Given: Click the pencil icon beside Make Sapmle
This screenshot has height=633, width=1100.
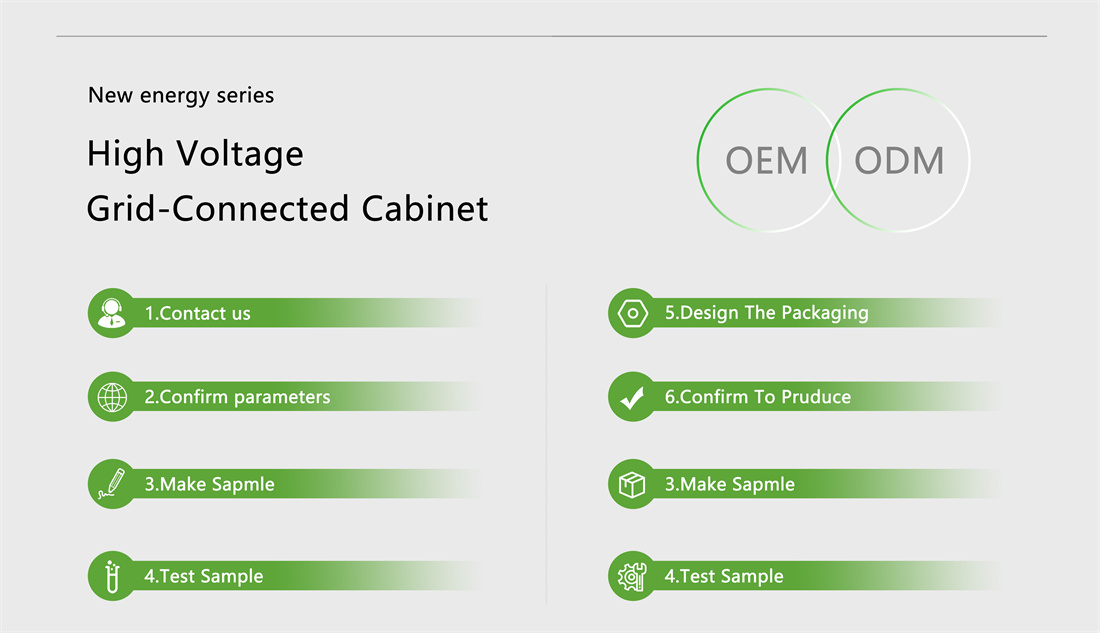Looking at the screenshot, I should (x=112, y=484).
